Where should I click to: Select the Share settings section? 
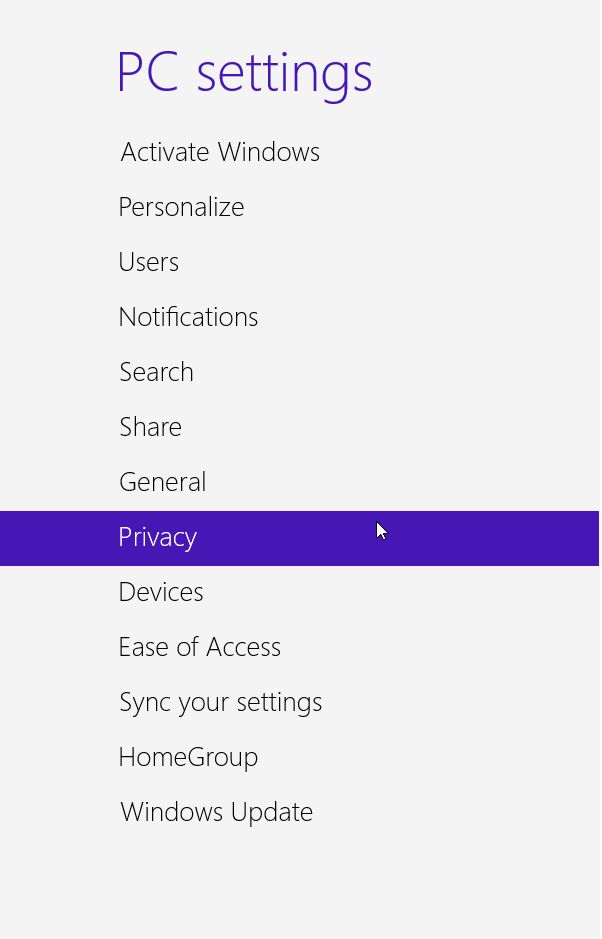click(x=150, y=427)
